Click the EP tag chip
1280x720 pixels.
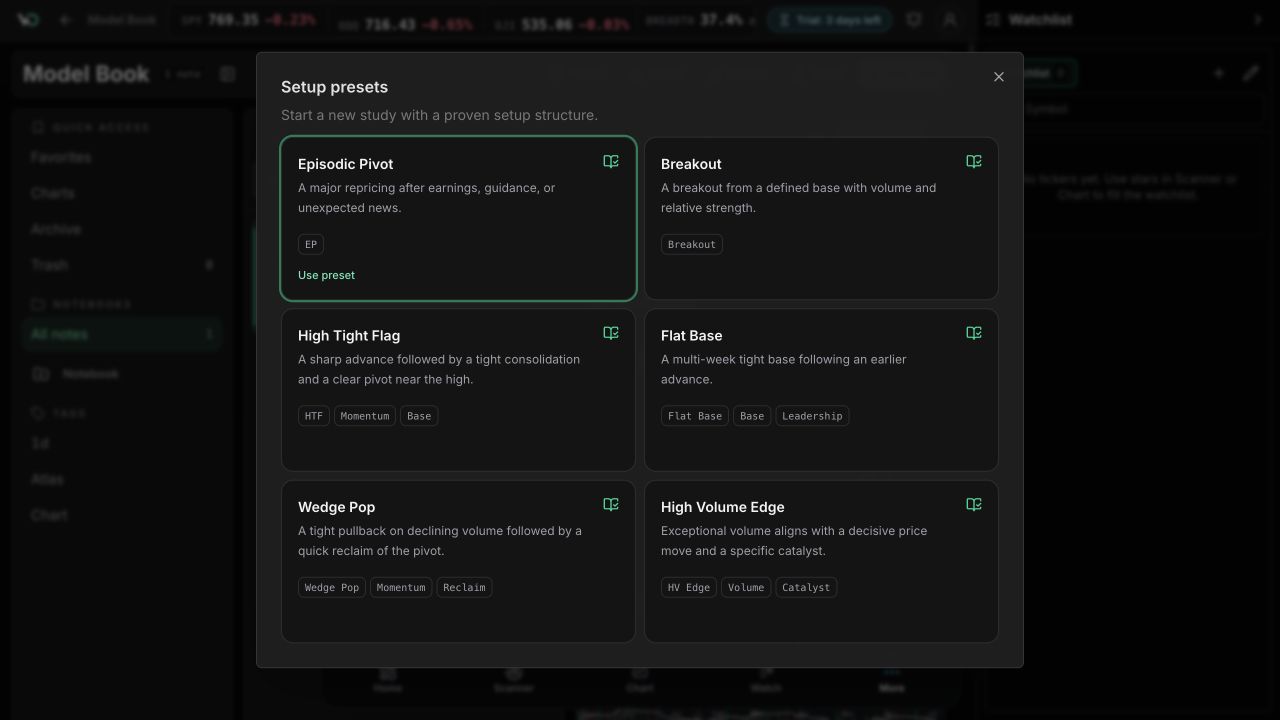tap(311, 244)
